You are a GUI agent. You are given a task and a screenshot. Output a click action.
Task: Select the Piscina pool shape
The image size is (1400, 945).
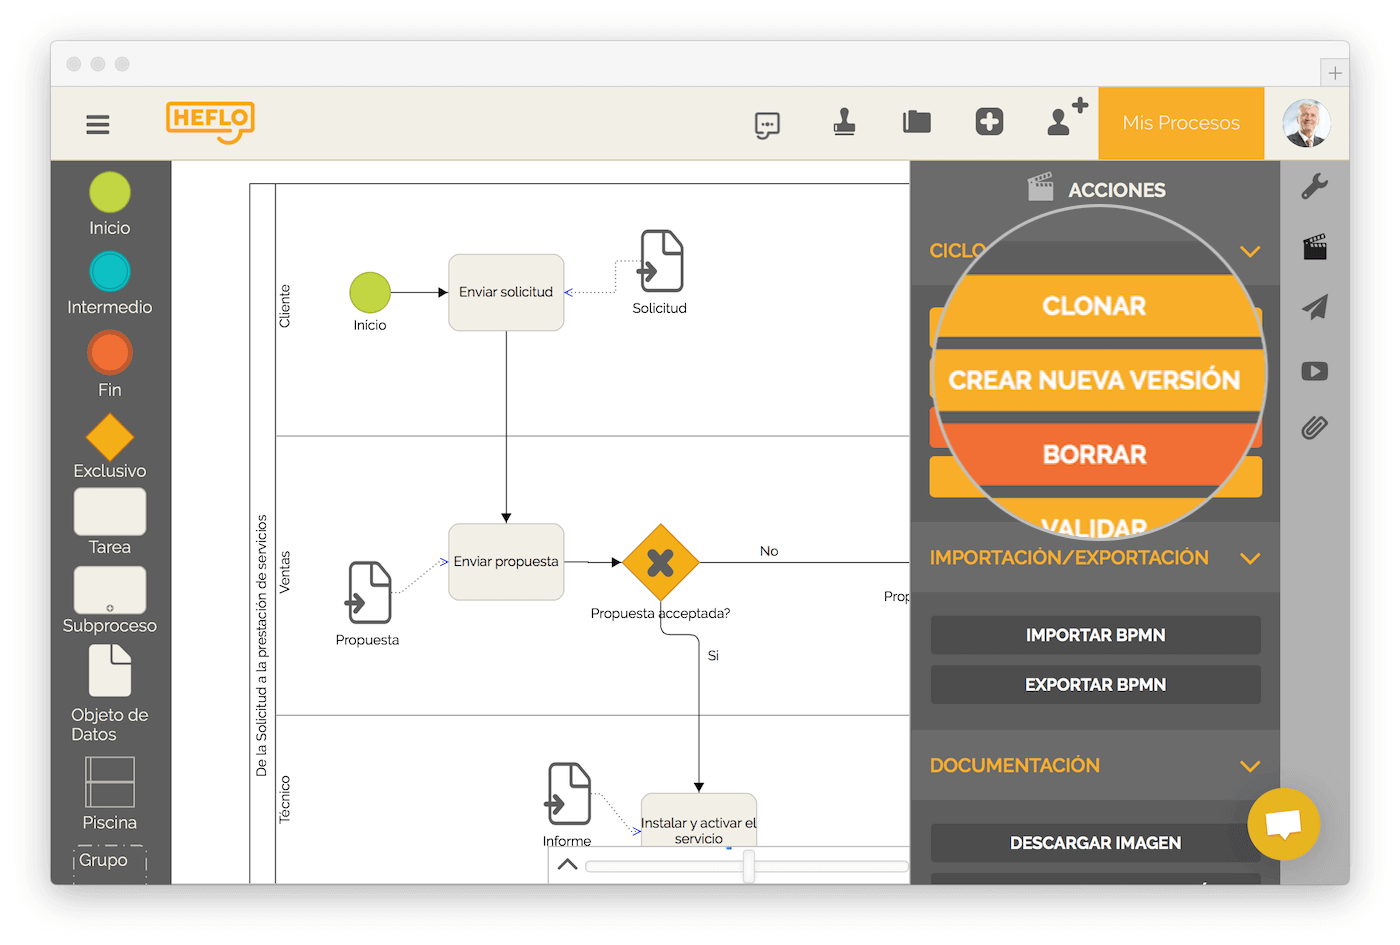point(110,781)
